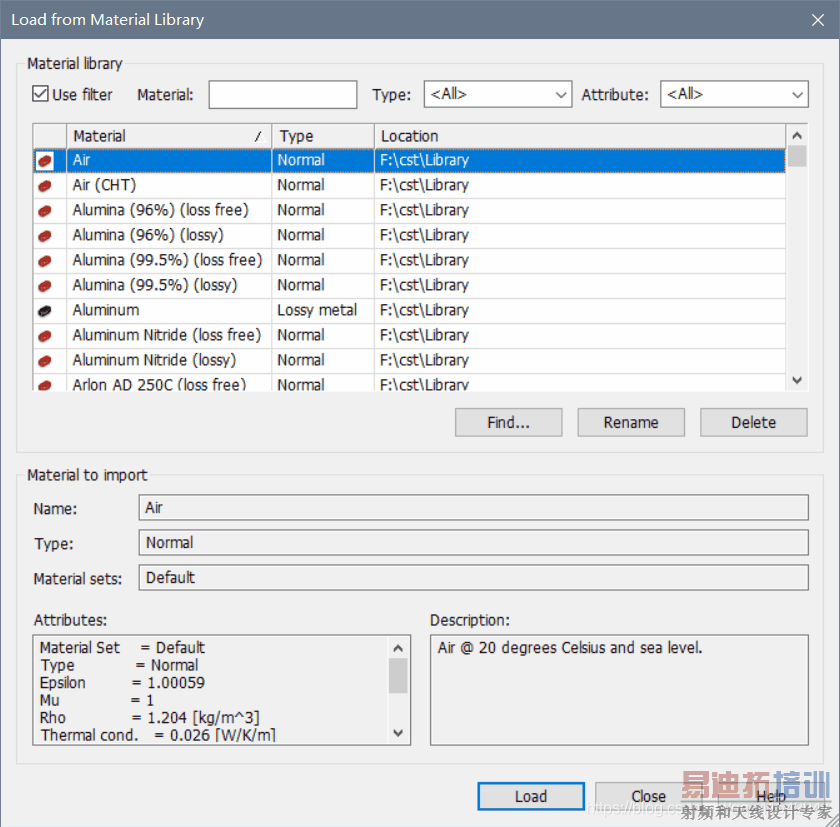Viewport: 840px width, 827px height.
Task: Sort by the Type column header
Action: 323,136
